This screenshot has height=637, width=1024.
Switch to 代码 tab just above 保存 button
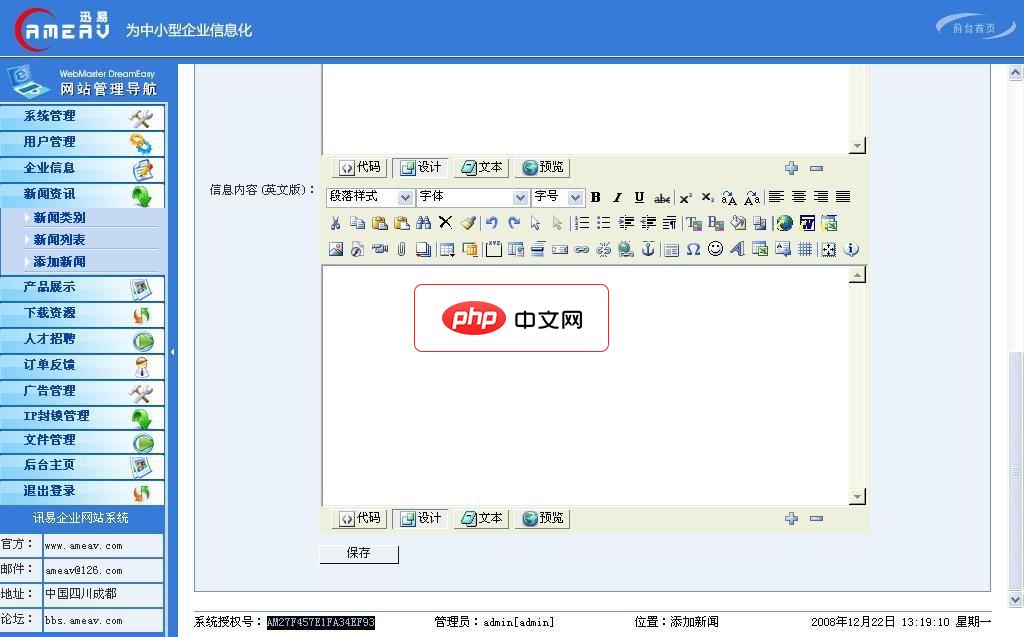(x=359, y=518)
